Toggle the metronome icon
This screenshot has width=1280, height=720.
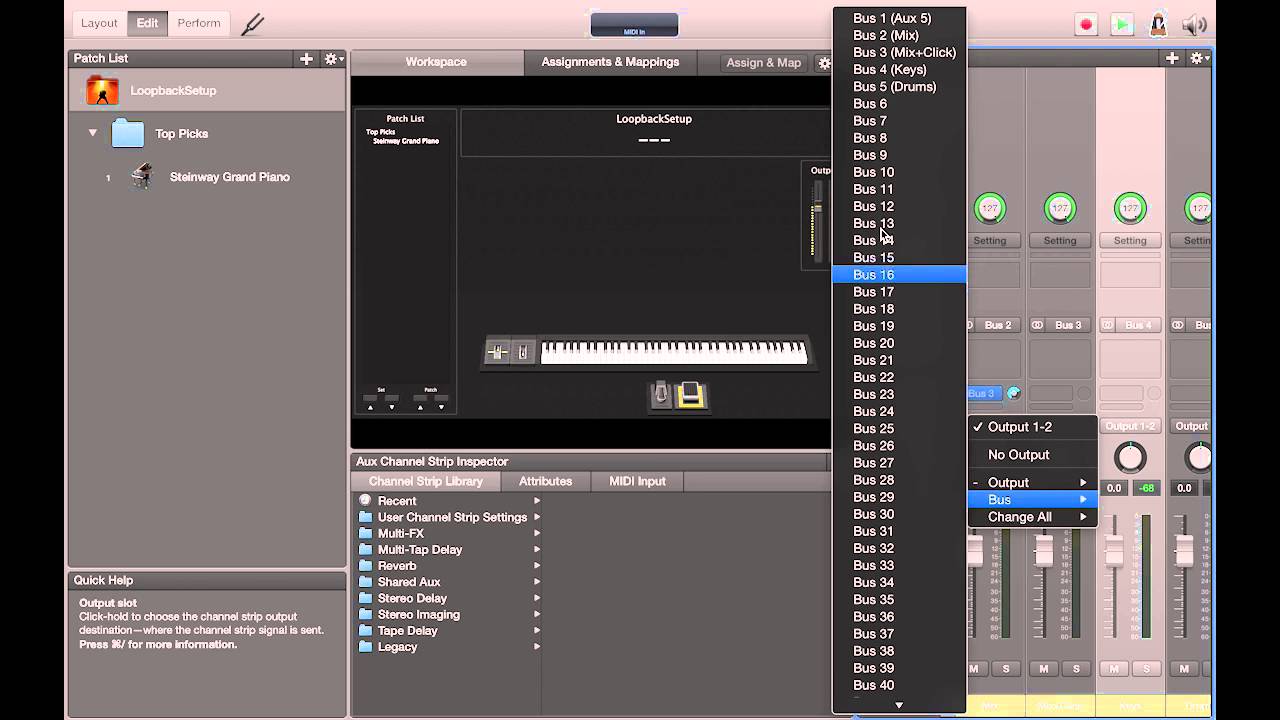(1158, 25)
